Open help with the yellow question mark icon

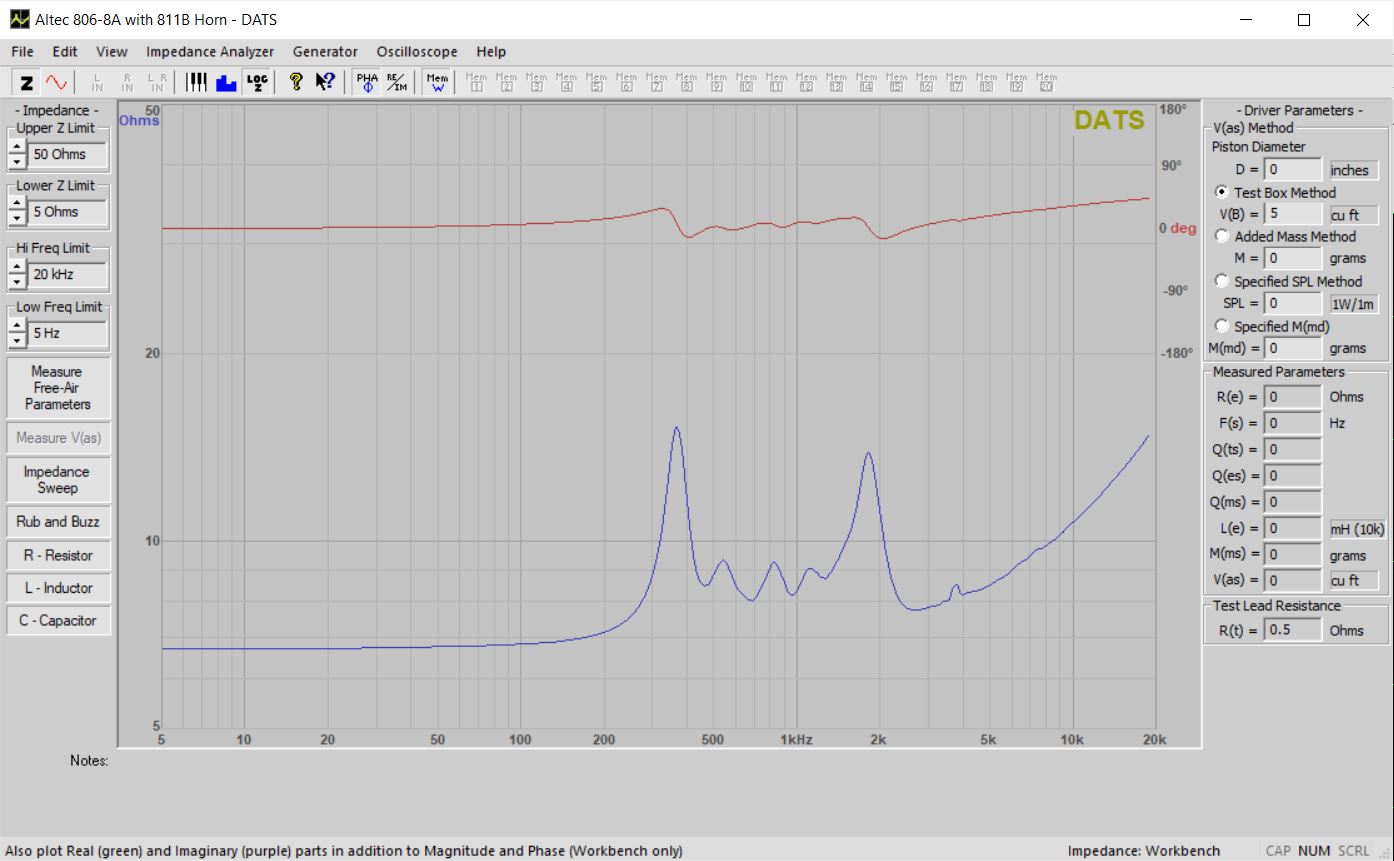pos(296,82)
